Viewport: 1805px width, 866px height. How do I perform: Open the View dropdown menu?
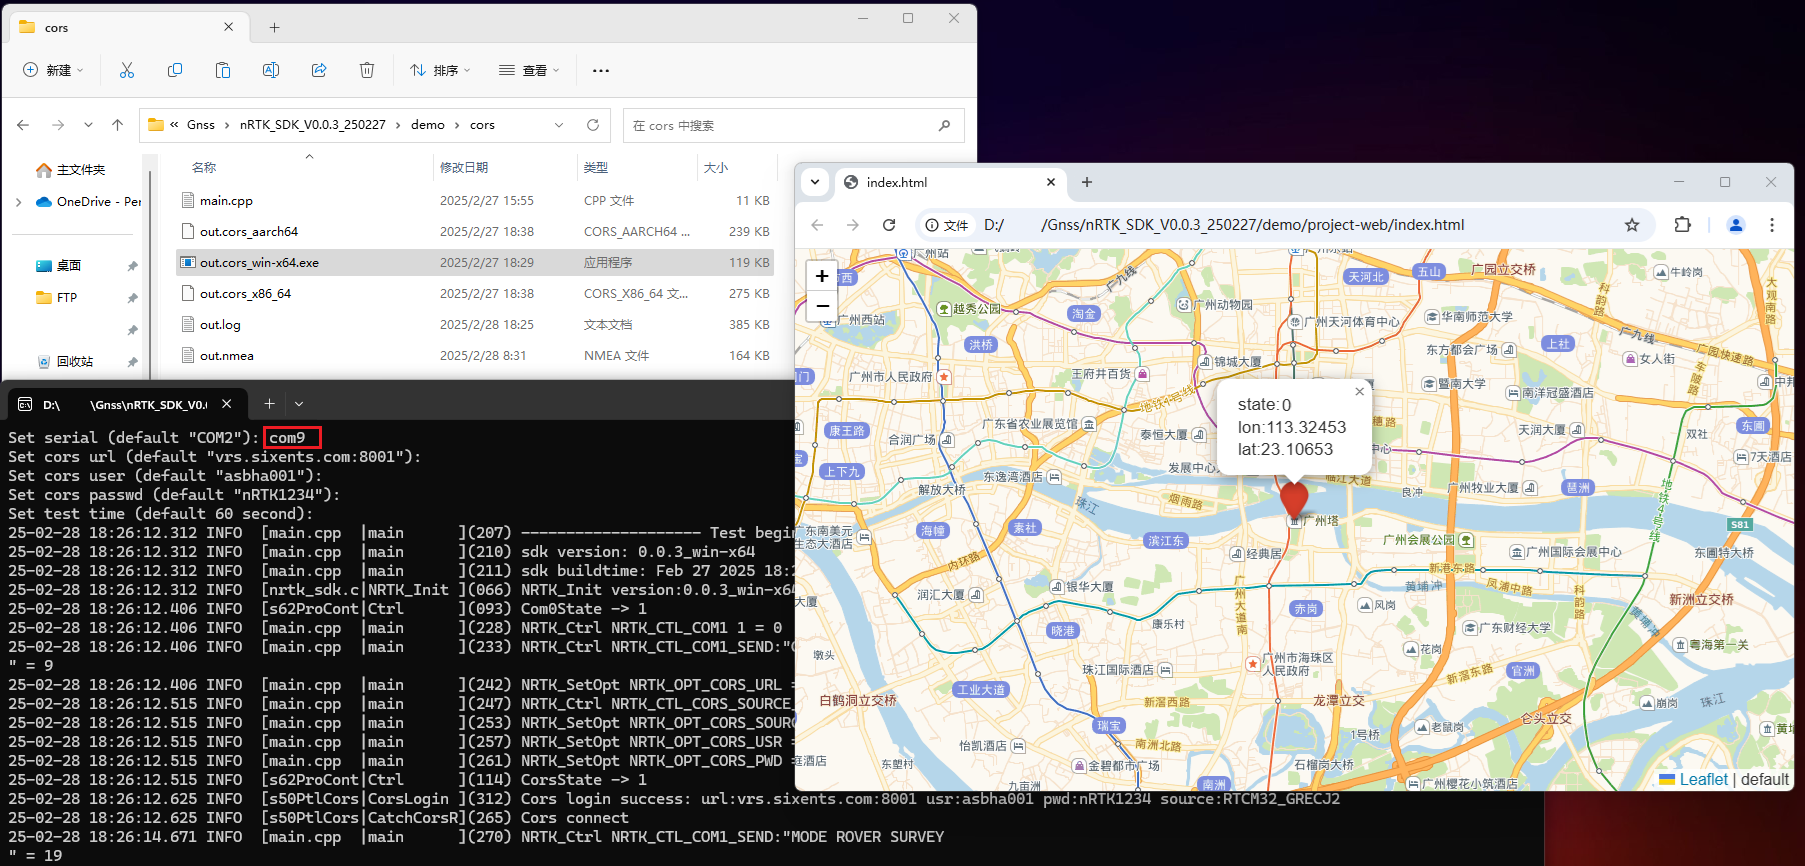pos(529,70)
